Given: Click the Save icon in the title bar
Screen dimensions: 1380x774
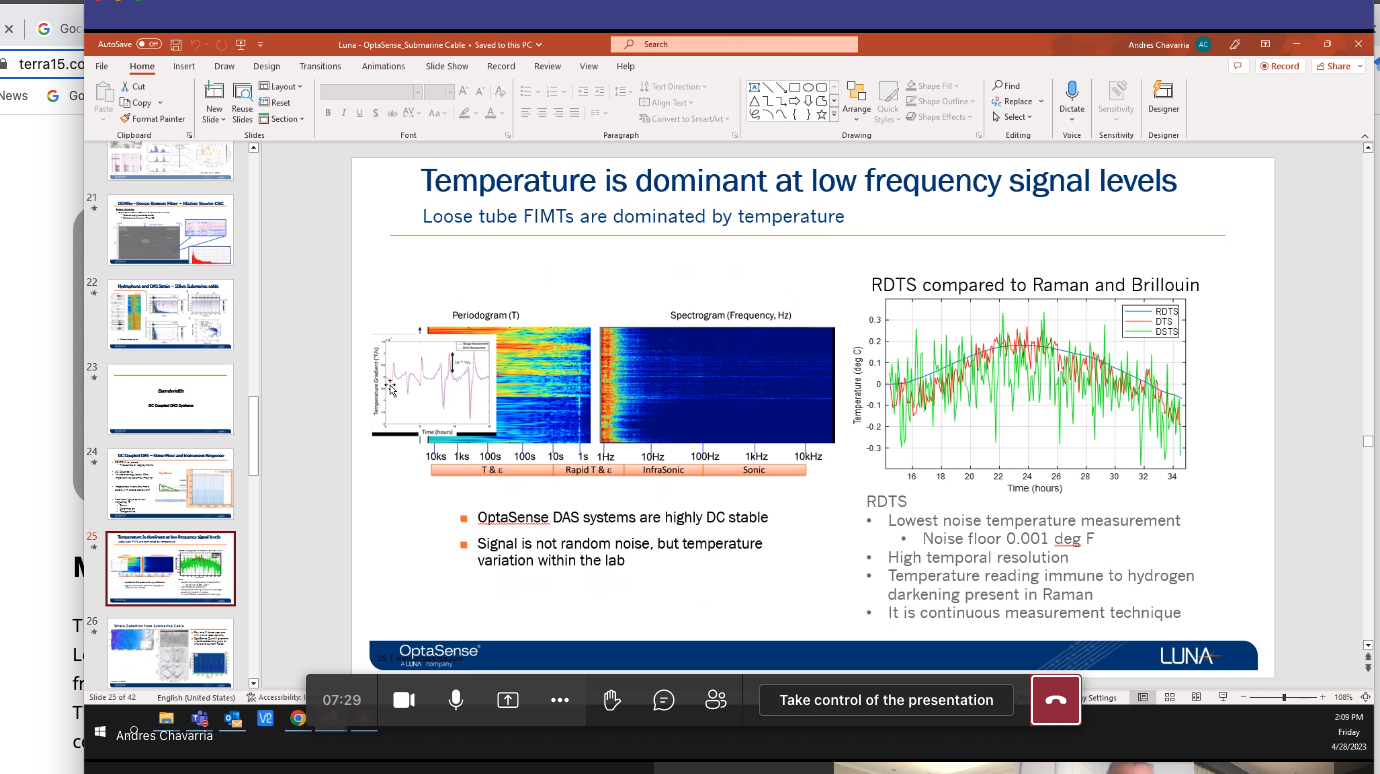Looking at the screenshot, I should click(176, 45).
